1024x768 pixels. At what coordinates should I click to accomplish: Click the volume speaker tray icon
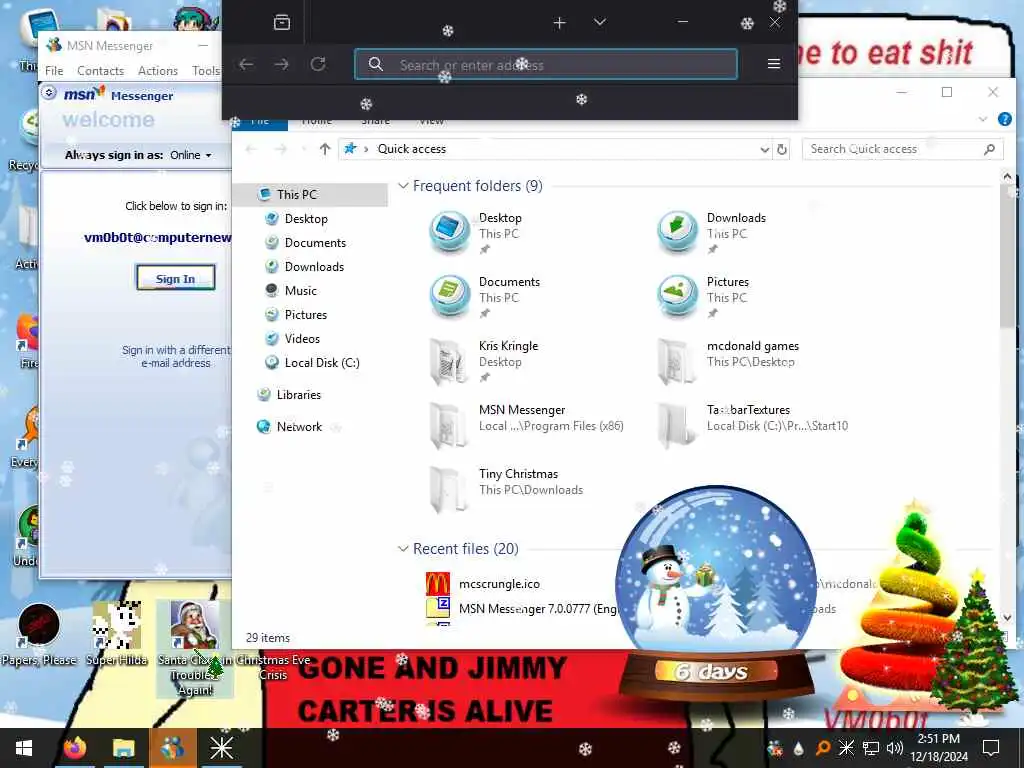click(x=895, y=748)
